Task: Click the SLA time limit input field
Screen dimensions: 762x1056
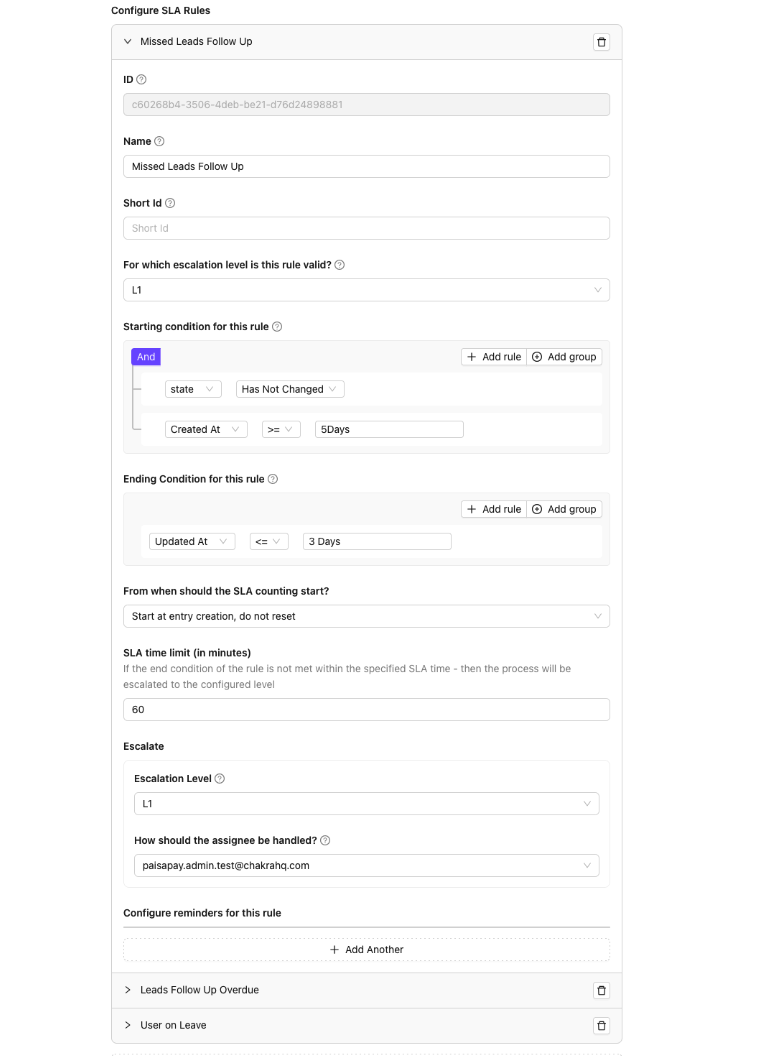Action: (366, 710)
